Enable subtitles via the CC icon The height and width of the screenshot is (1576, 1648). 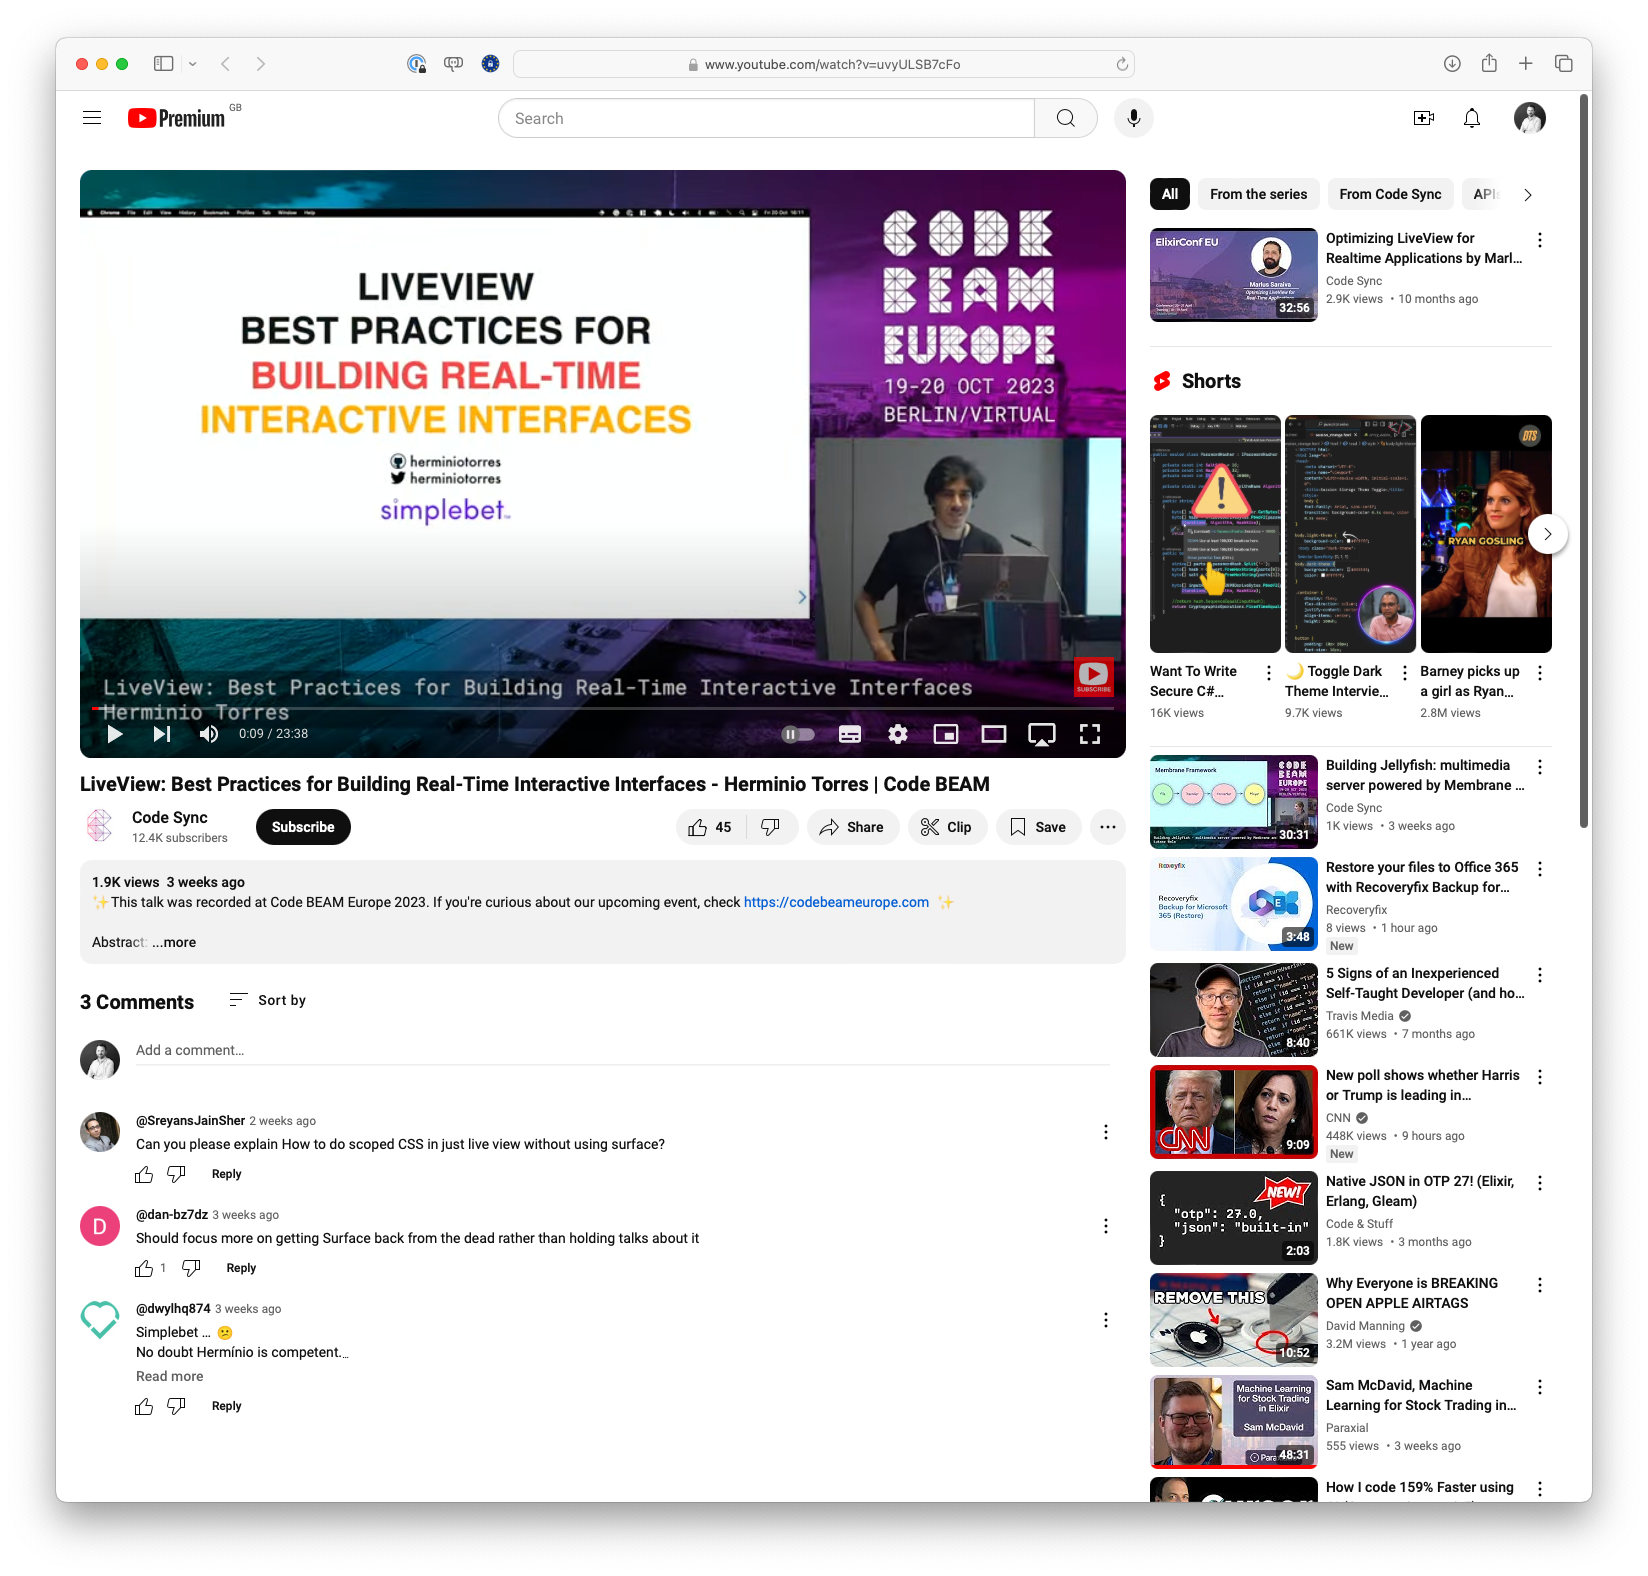(x=849, y=734)
